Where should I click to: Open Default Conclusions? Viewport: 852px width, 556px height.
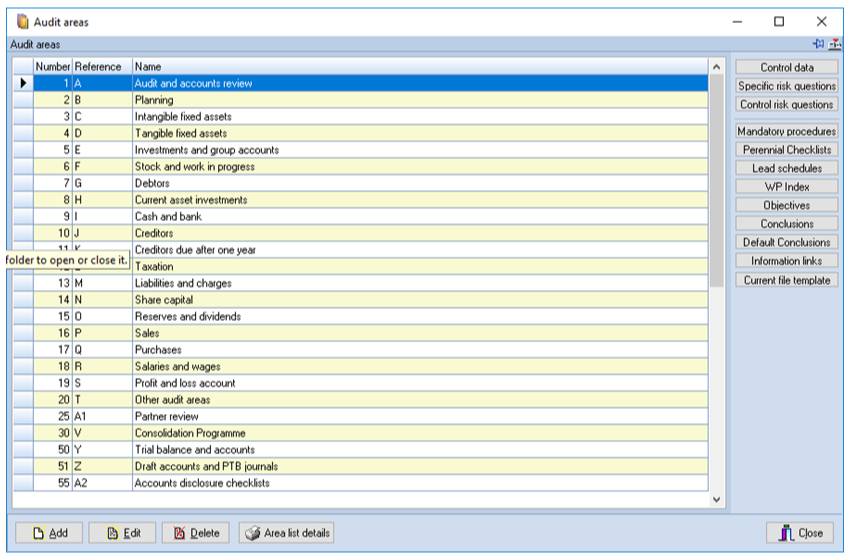787,242
